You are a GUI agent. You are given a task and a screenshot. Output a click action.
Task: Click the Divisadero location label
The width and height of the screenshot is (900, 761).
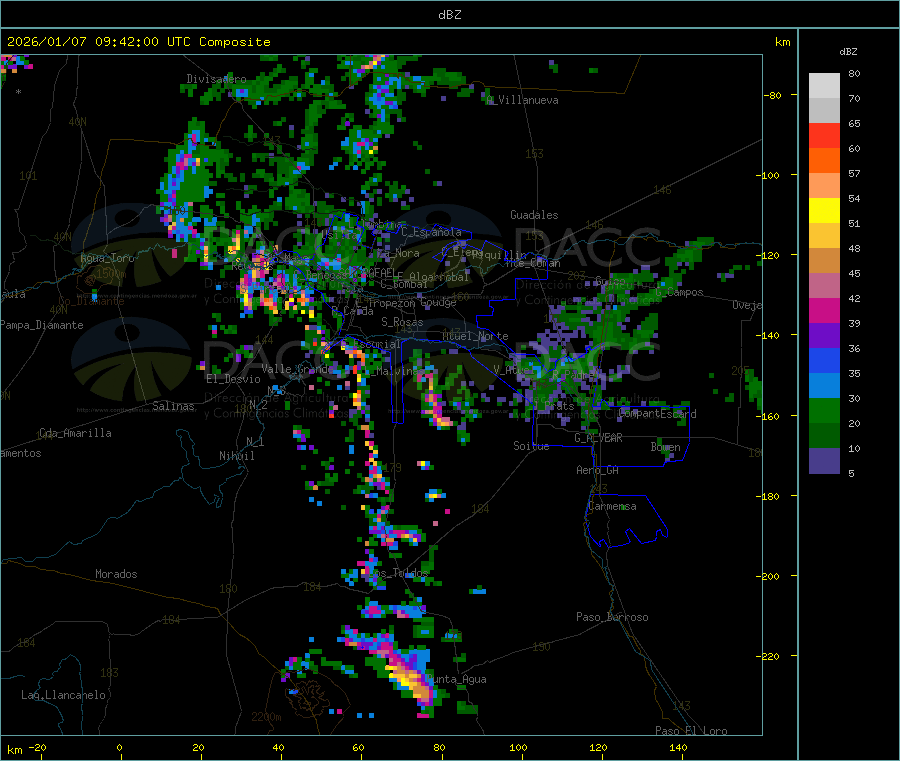216,79
